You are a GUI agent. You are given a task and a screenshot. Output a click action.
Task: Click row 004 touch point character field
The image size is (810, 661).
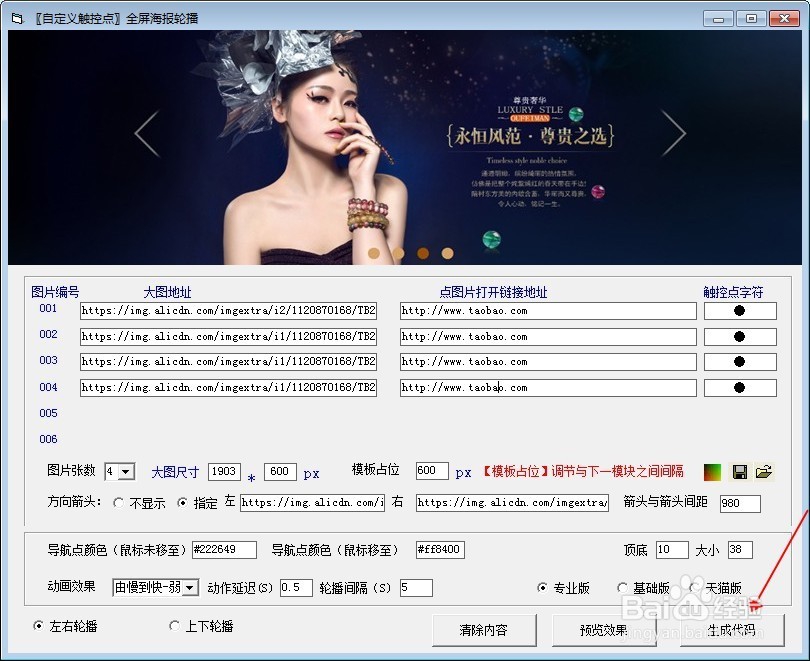click(x=740, y=388)
